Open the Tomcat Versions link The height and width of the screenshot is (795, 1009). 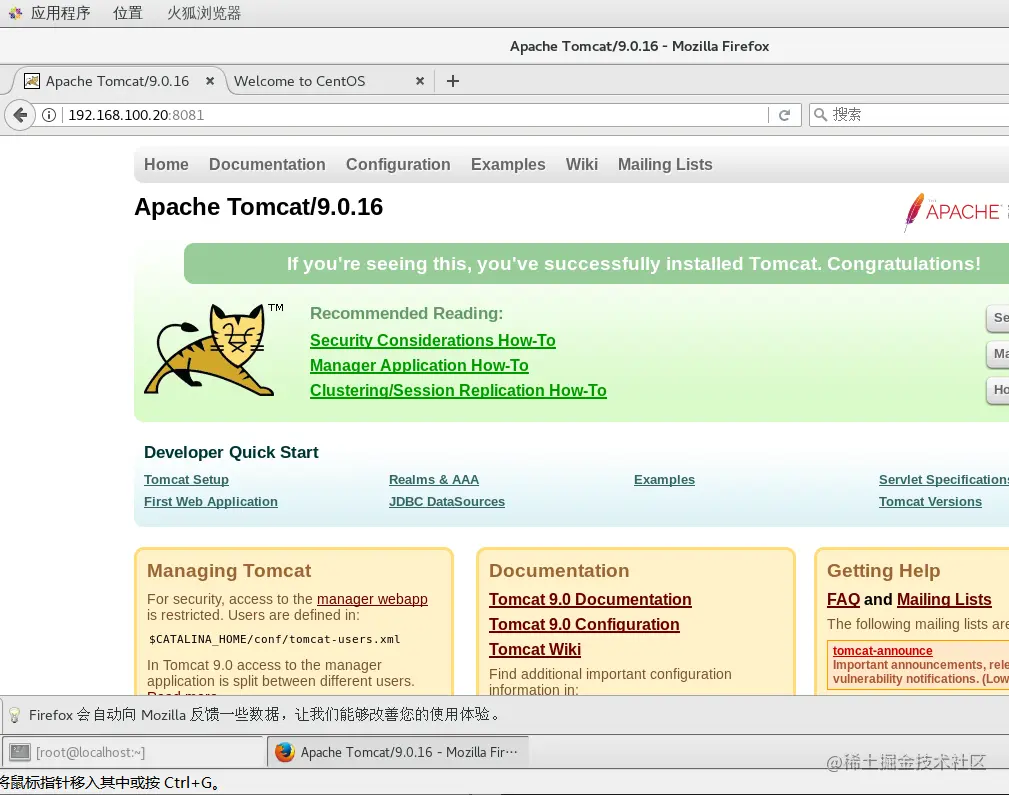(930, 501)
